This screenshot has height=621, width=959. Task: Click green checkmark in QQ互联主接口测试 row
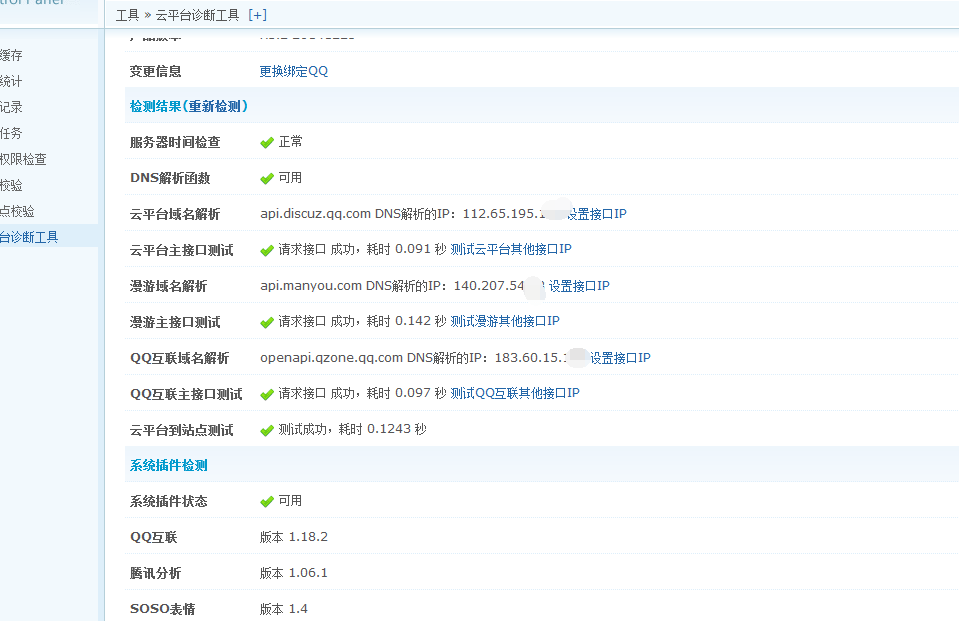click(x=267, y=394)
